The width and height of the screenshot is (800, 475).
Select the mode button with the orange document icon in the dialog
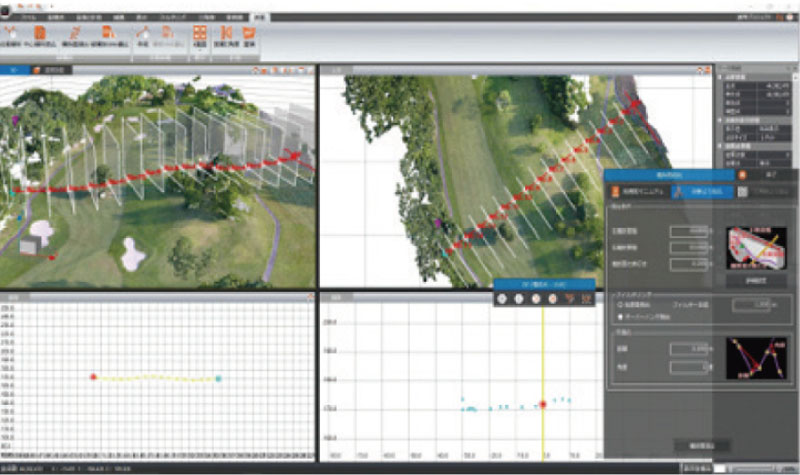coord(639,191)
